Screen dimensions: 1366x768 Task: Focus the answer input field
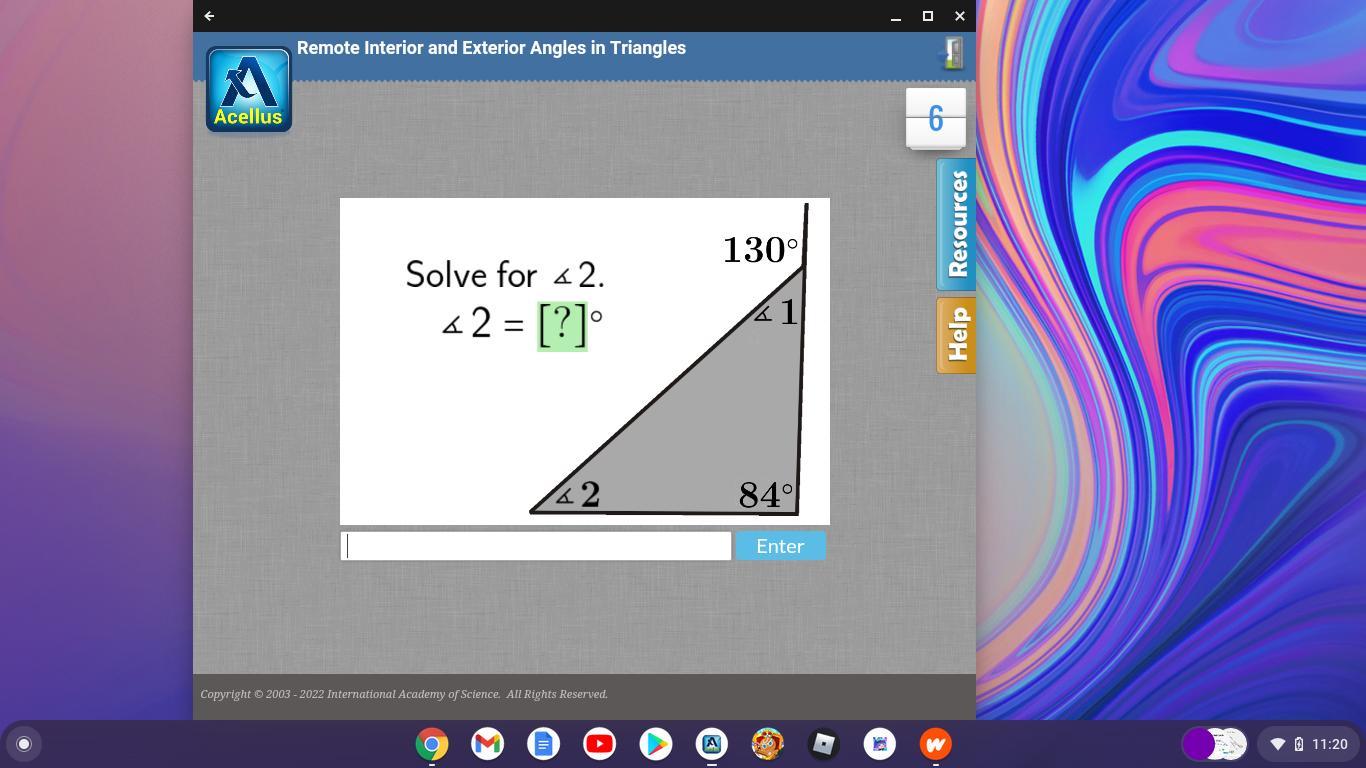pos(536,546)
